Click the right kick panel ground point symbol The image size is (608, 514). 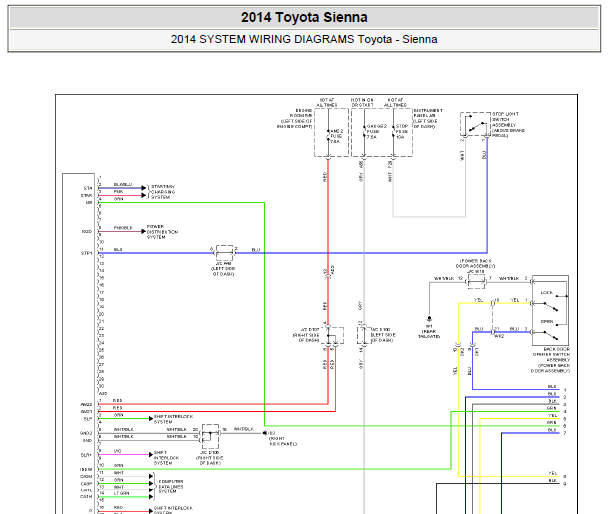point(265,433)
